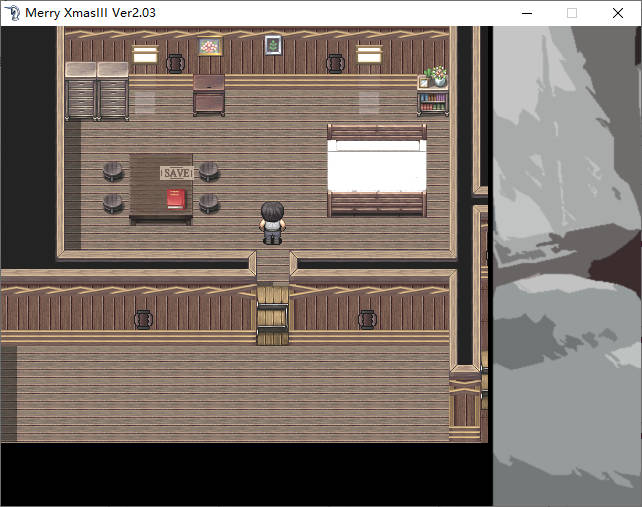The height and width of the screenshot is (507, 642).
Task: Click the wall sconce left of the flower painting
Action: coord(175,63)
